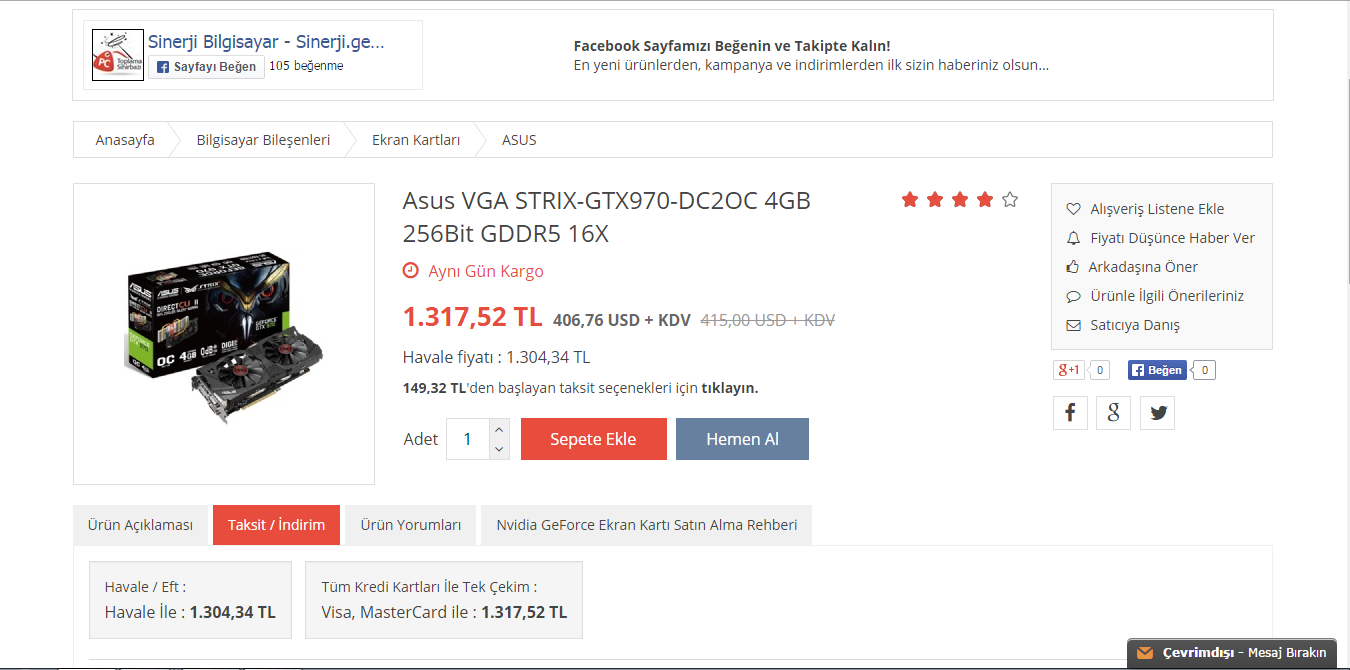Select Alışveriş Listene Ekle link
Screen dimensions: 1350x670
1157,209
